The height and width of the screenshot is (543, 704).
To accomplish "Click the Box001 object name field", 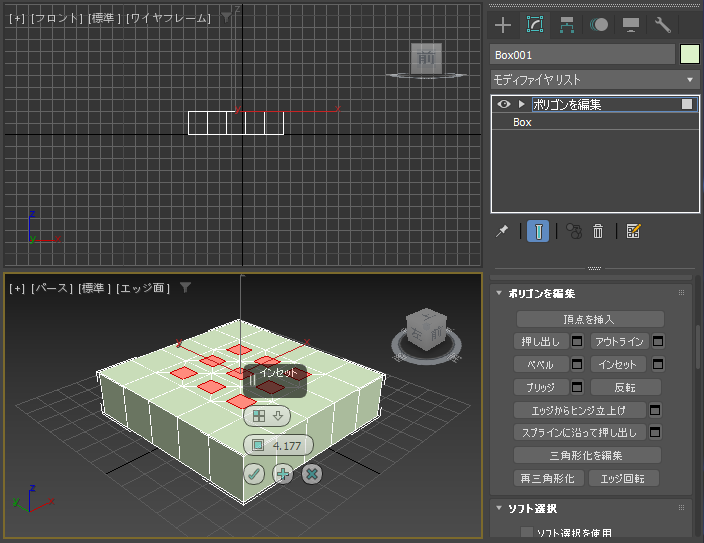I will point(582,55).
